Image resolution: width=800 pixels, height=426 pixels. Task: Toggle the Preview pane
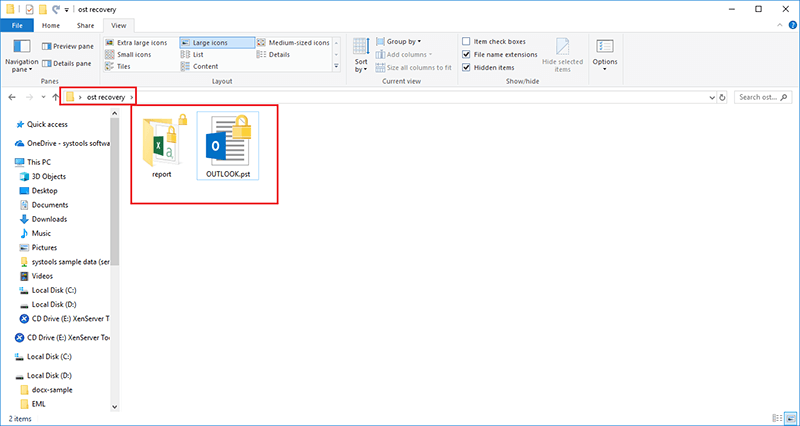click(x=67, y=46)
